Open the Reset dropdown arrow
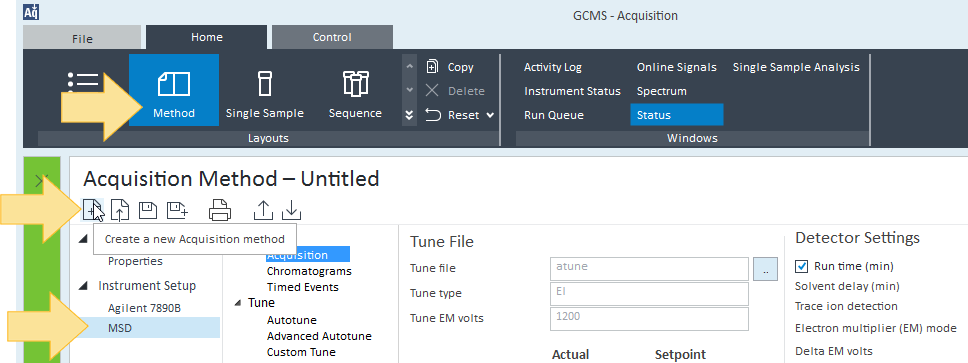 click(490, 115)
